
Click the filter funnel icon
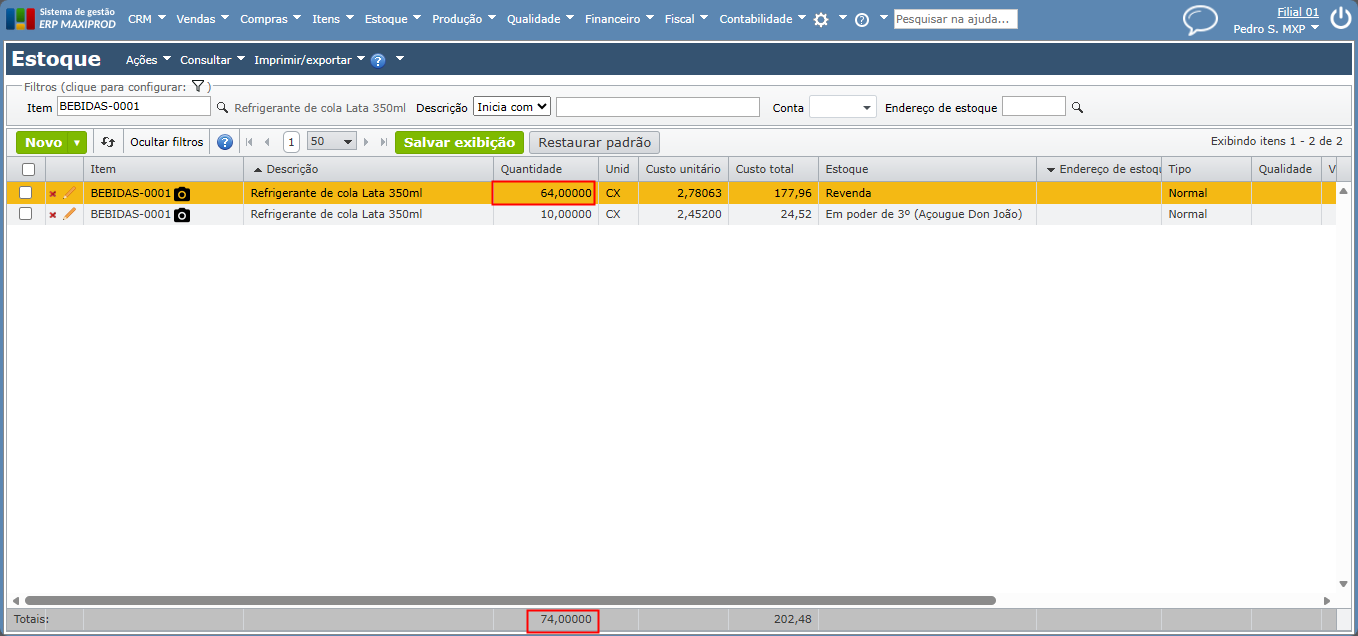coord(198,87)
